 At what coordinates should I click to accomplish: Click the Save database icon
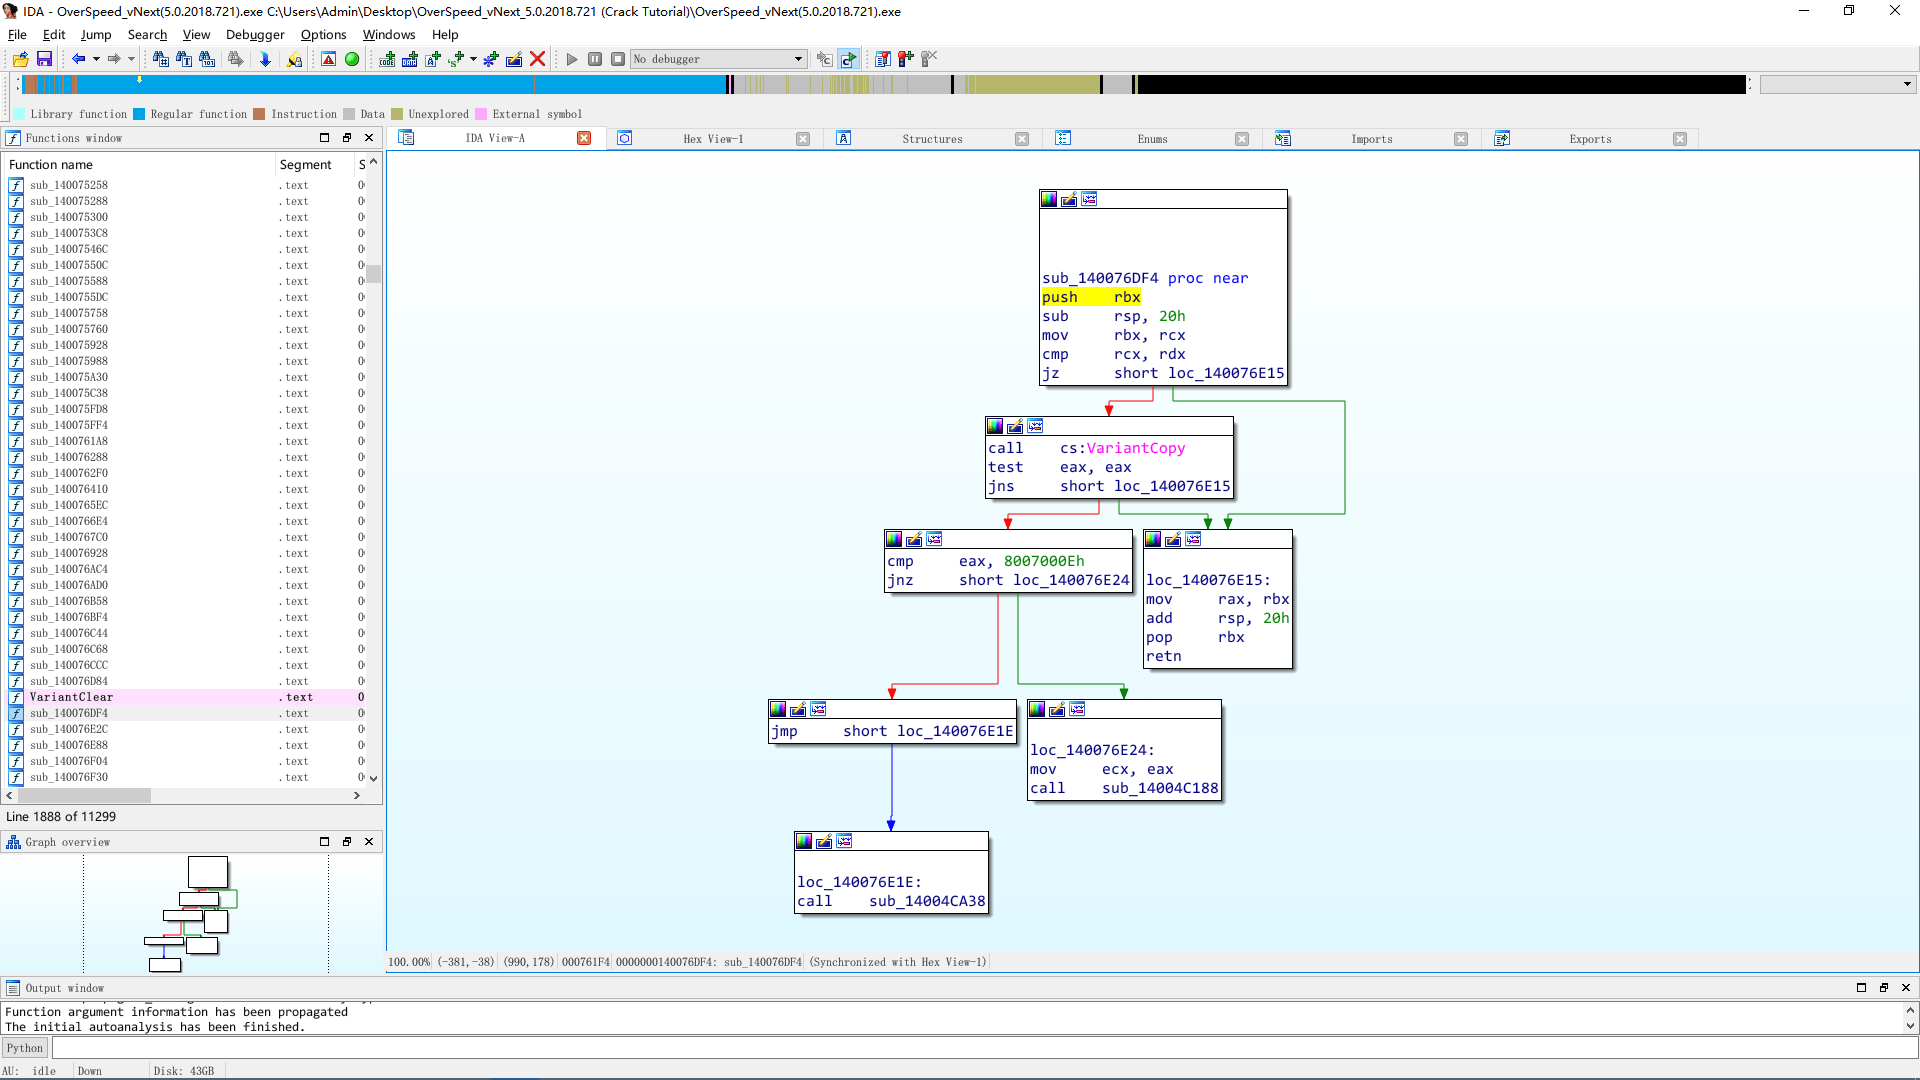44,59
